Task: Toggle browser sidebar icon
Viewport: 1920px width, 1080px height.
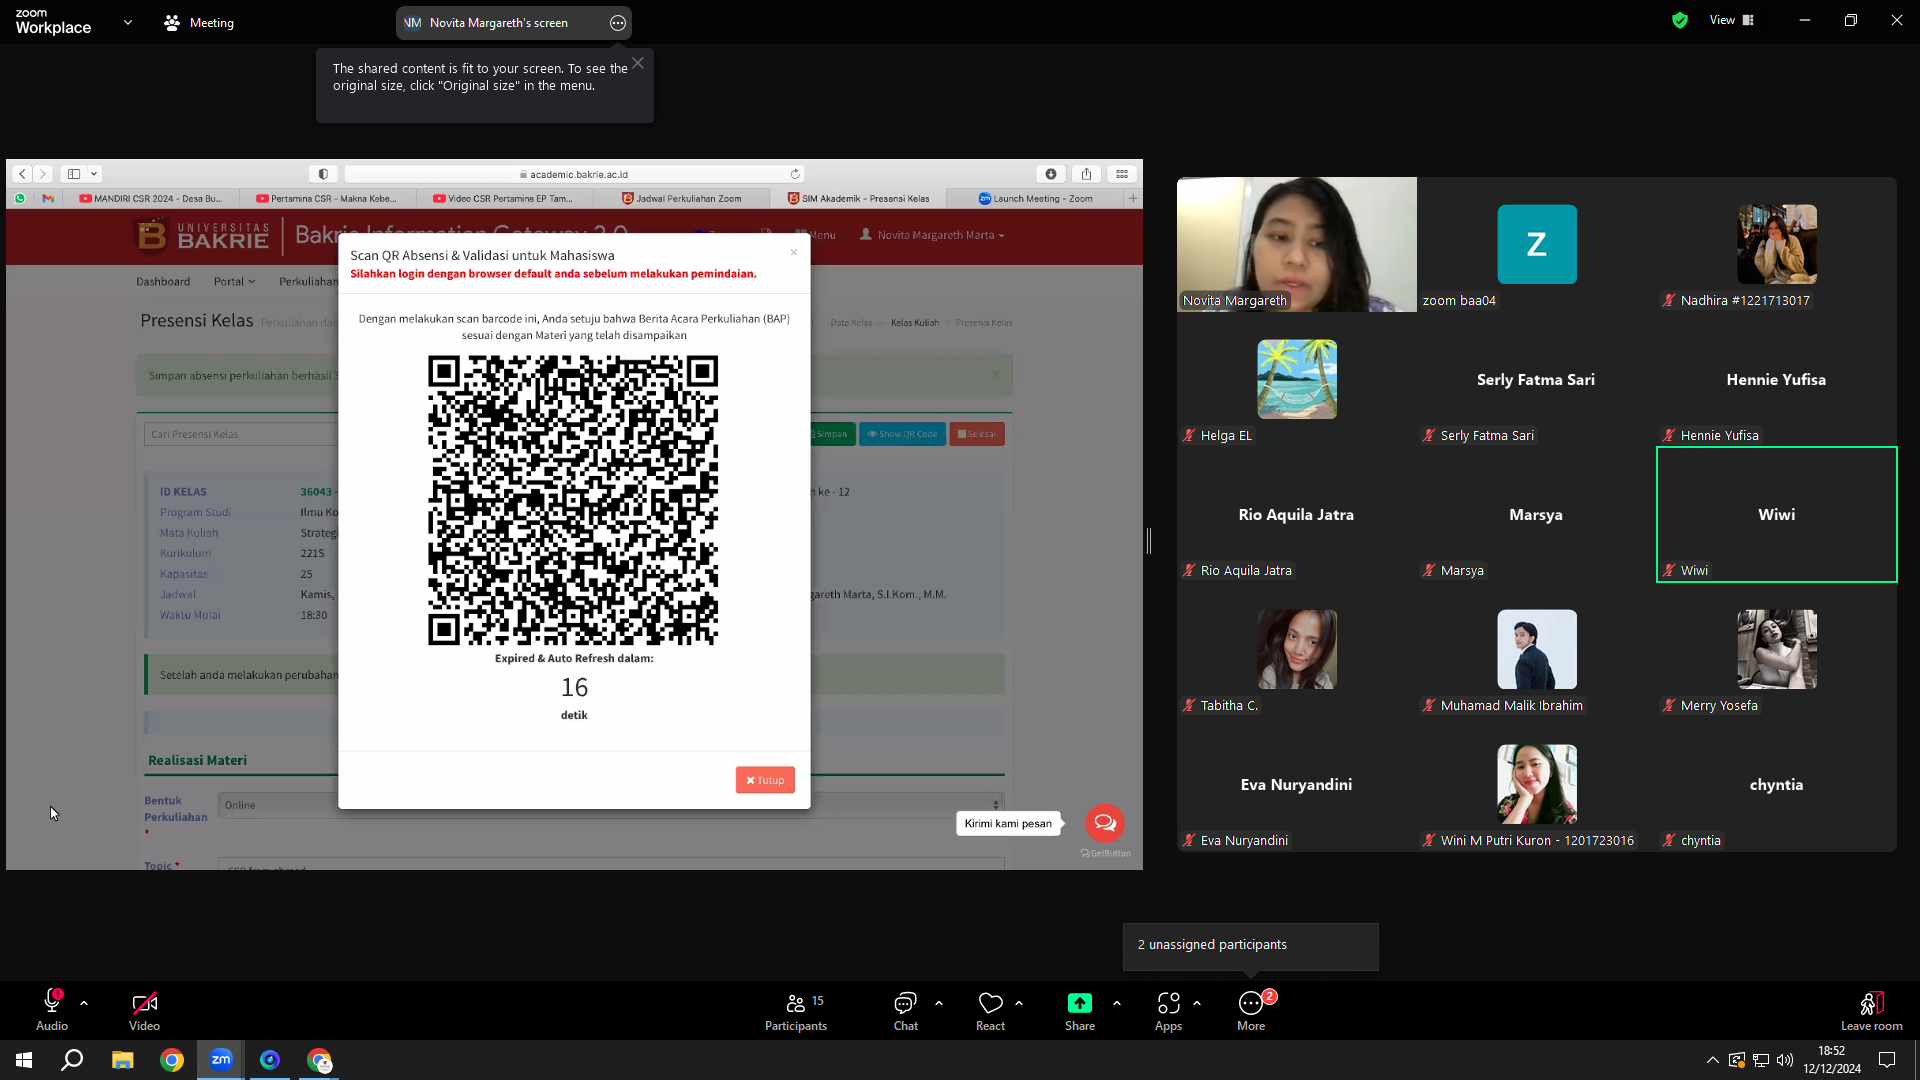Action: click(x=74, y=174)
